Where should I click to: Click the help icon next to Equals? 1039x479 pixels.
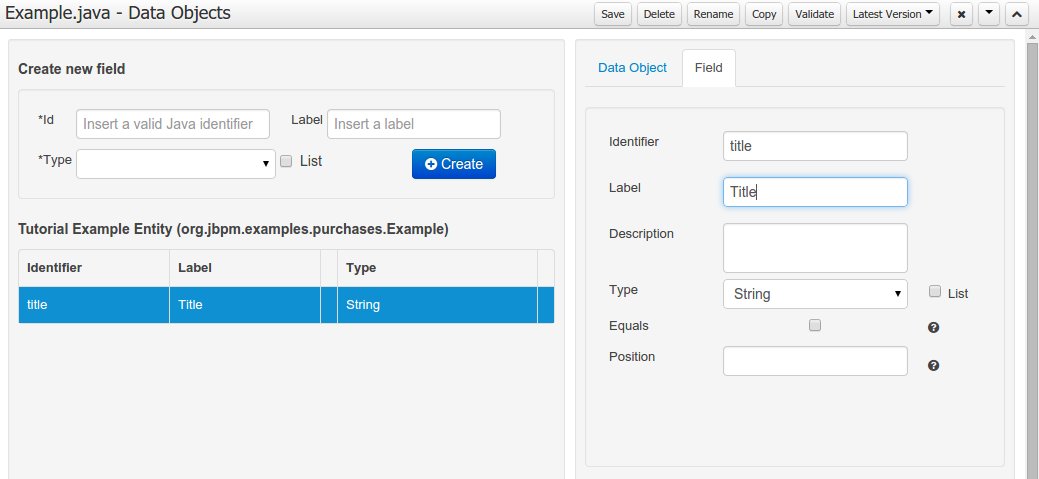tap(933, 327)
